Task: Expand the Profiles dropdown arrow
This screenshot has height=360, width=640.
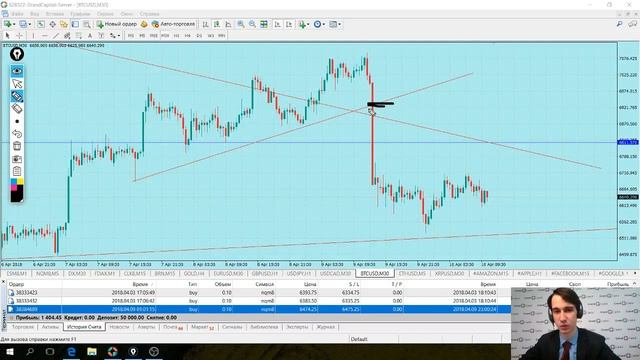Action: click(x=30, y=24)
